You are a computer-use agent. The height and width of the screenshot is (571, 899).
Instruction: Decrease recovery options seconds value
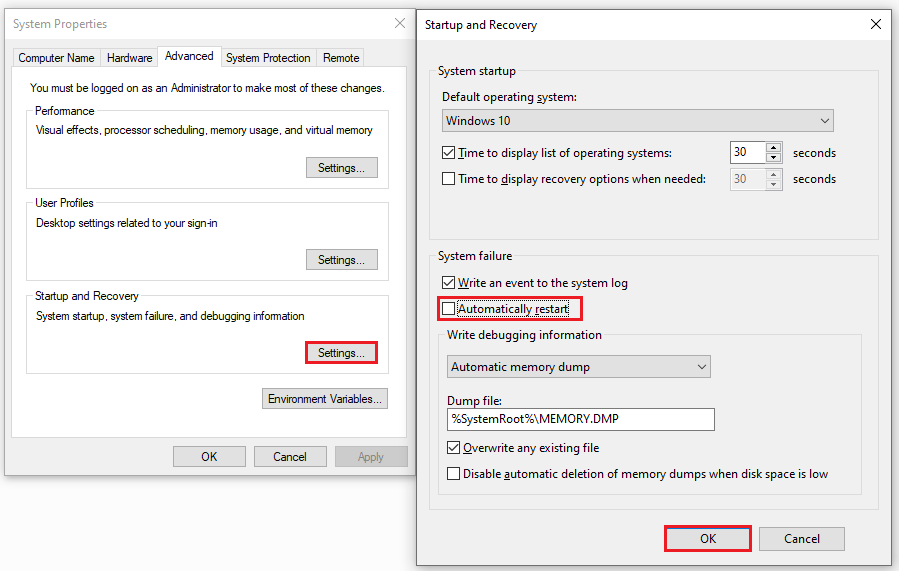click(x=773, y=184)
